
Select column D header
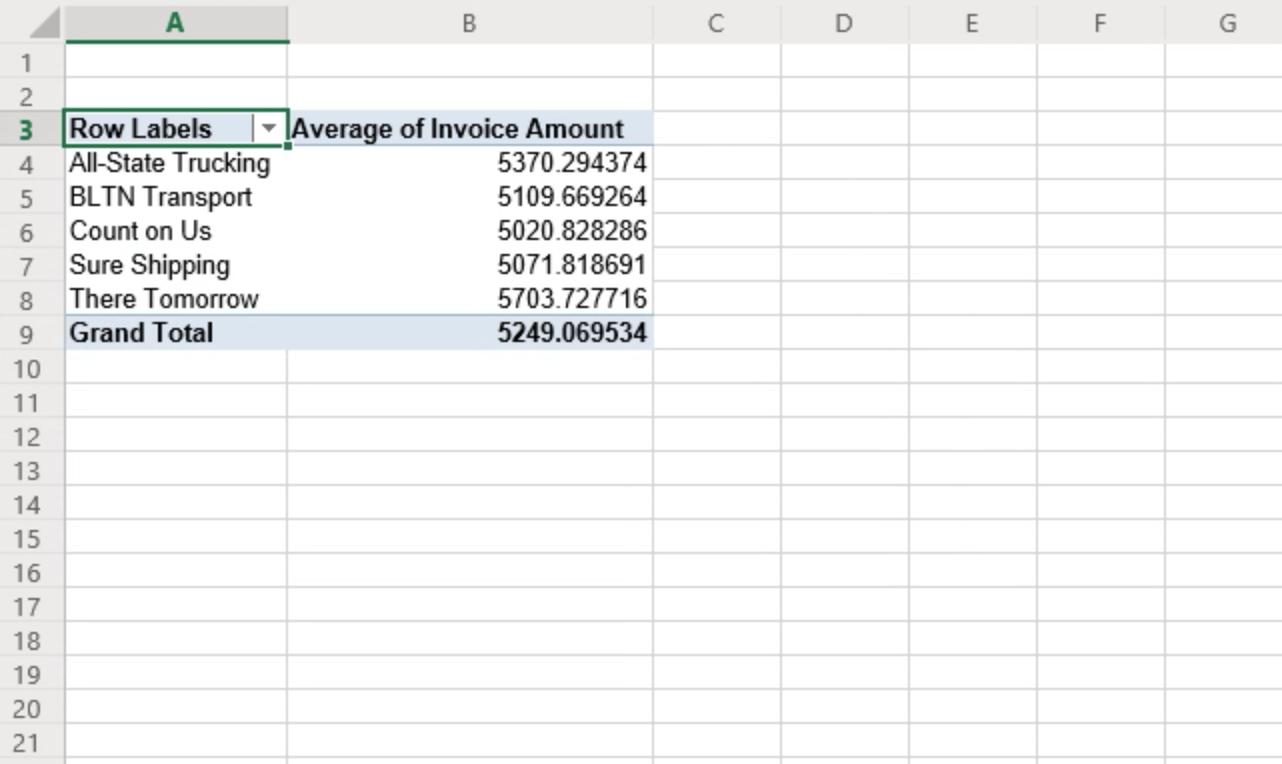(844, 23)
